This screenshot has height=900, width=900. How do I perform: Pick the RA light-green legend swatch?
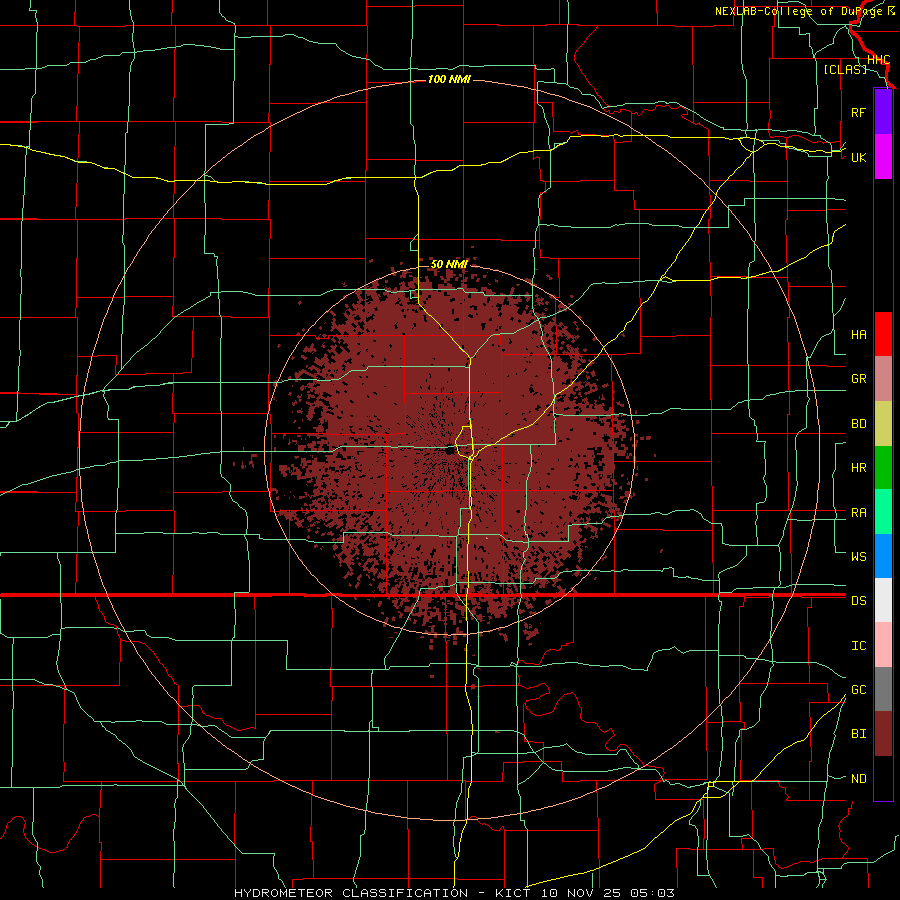coord(883,512)
